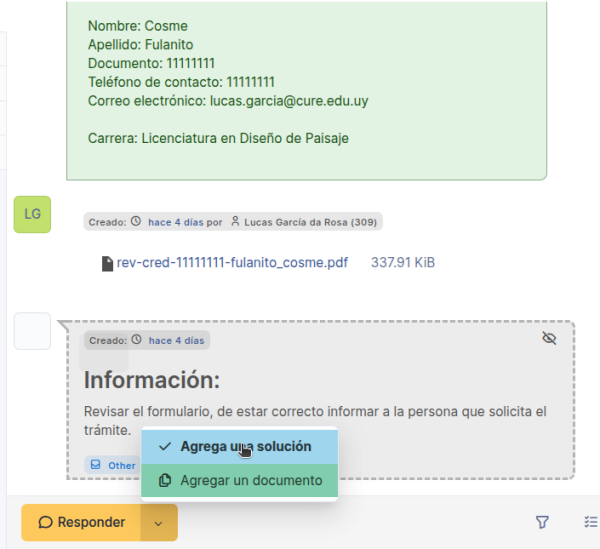
Task: Expand the Responder dropdown arrow
Action: pyautogui.click(x=159, y=523)
